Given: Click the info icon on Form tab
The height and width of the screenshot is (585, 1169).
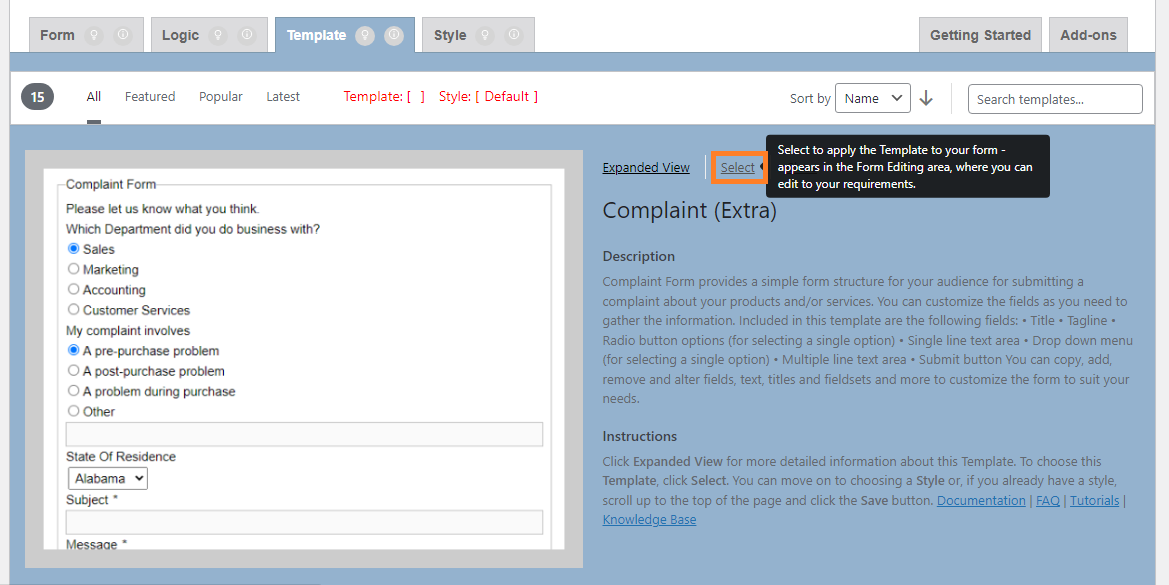Looking at the screenshot, I should coord(123,35).
